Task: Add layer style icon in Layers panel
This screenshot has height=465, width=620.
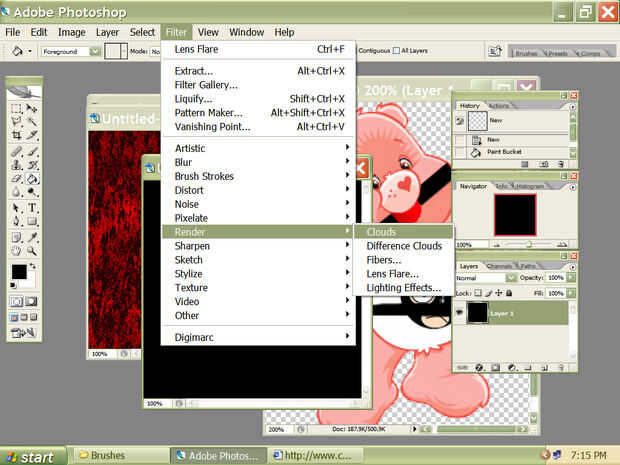Action: pos(479,368)
